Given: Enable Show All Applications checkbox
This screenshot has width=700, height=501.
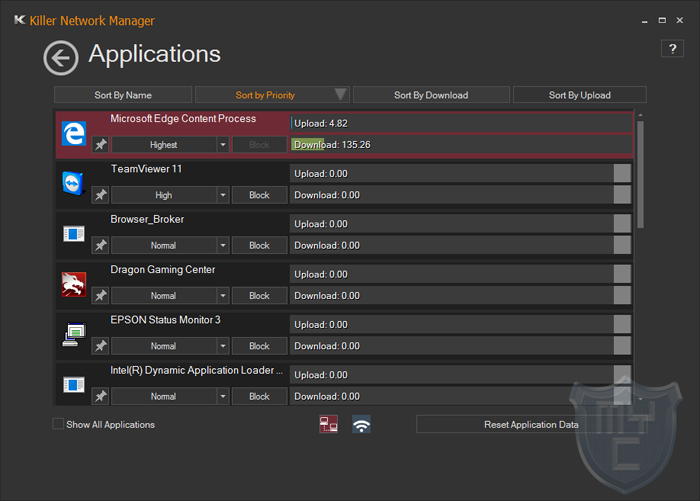Looking at the screenshot, I should click(58, 424).
